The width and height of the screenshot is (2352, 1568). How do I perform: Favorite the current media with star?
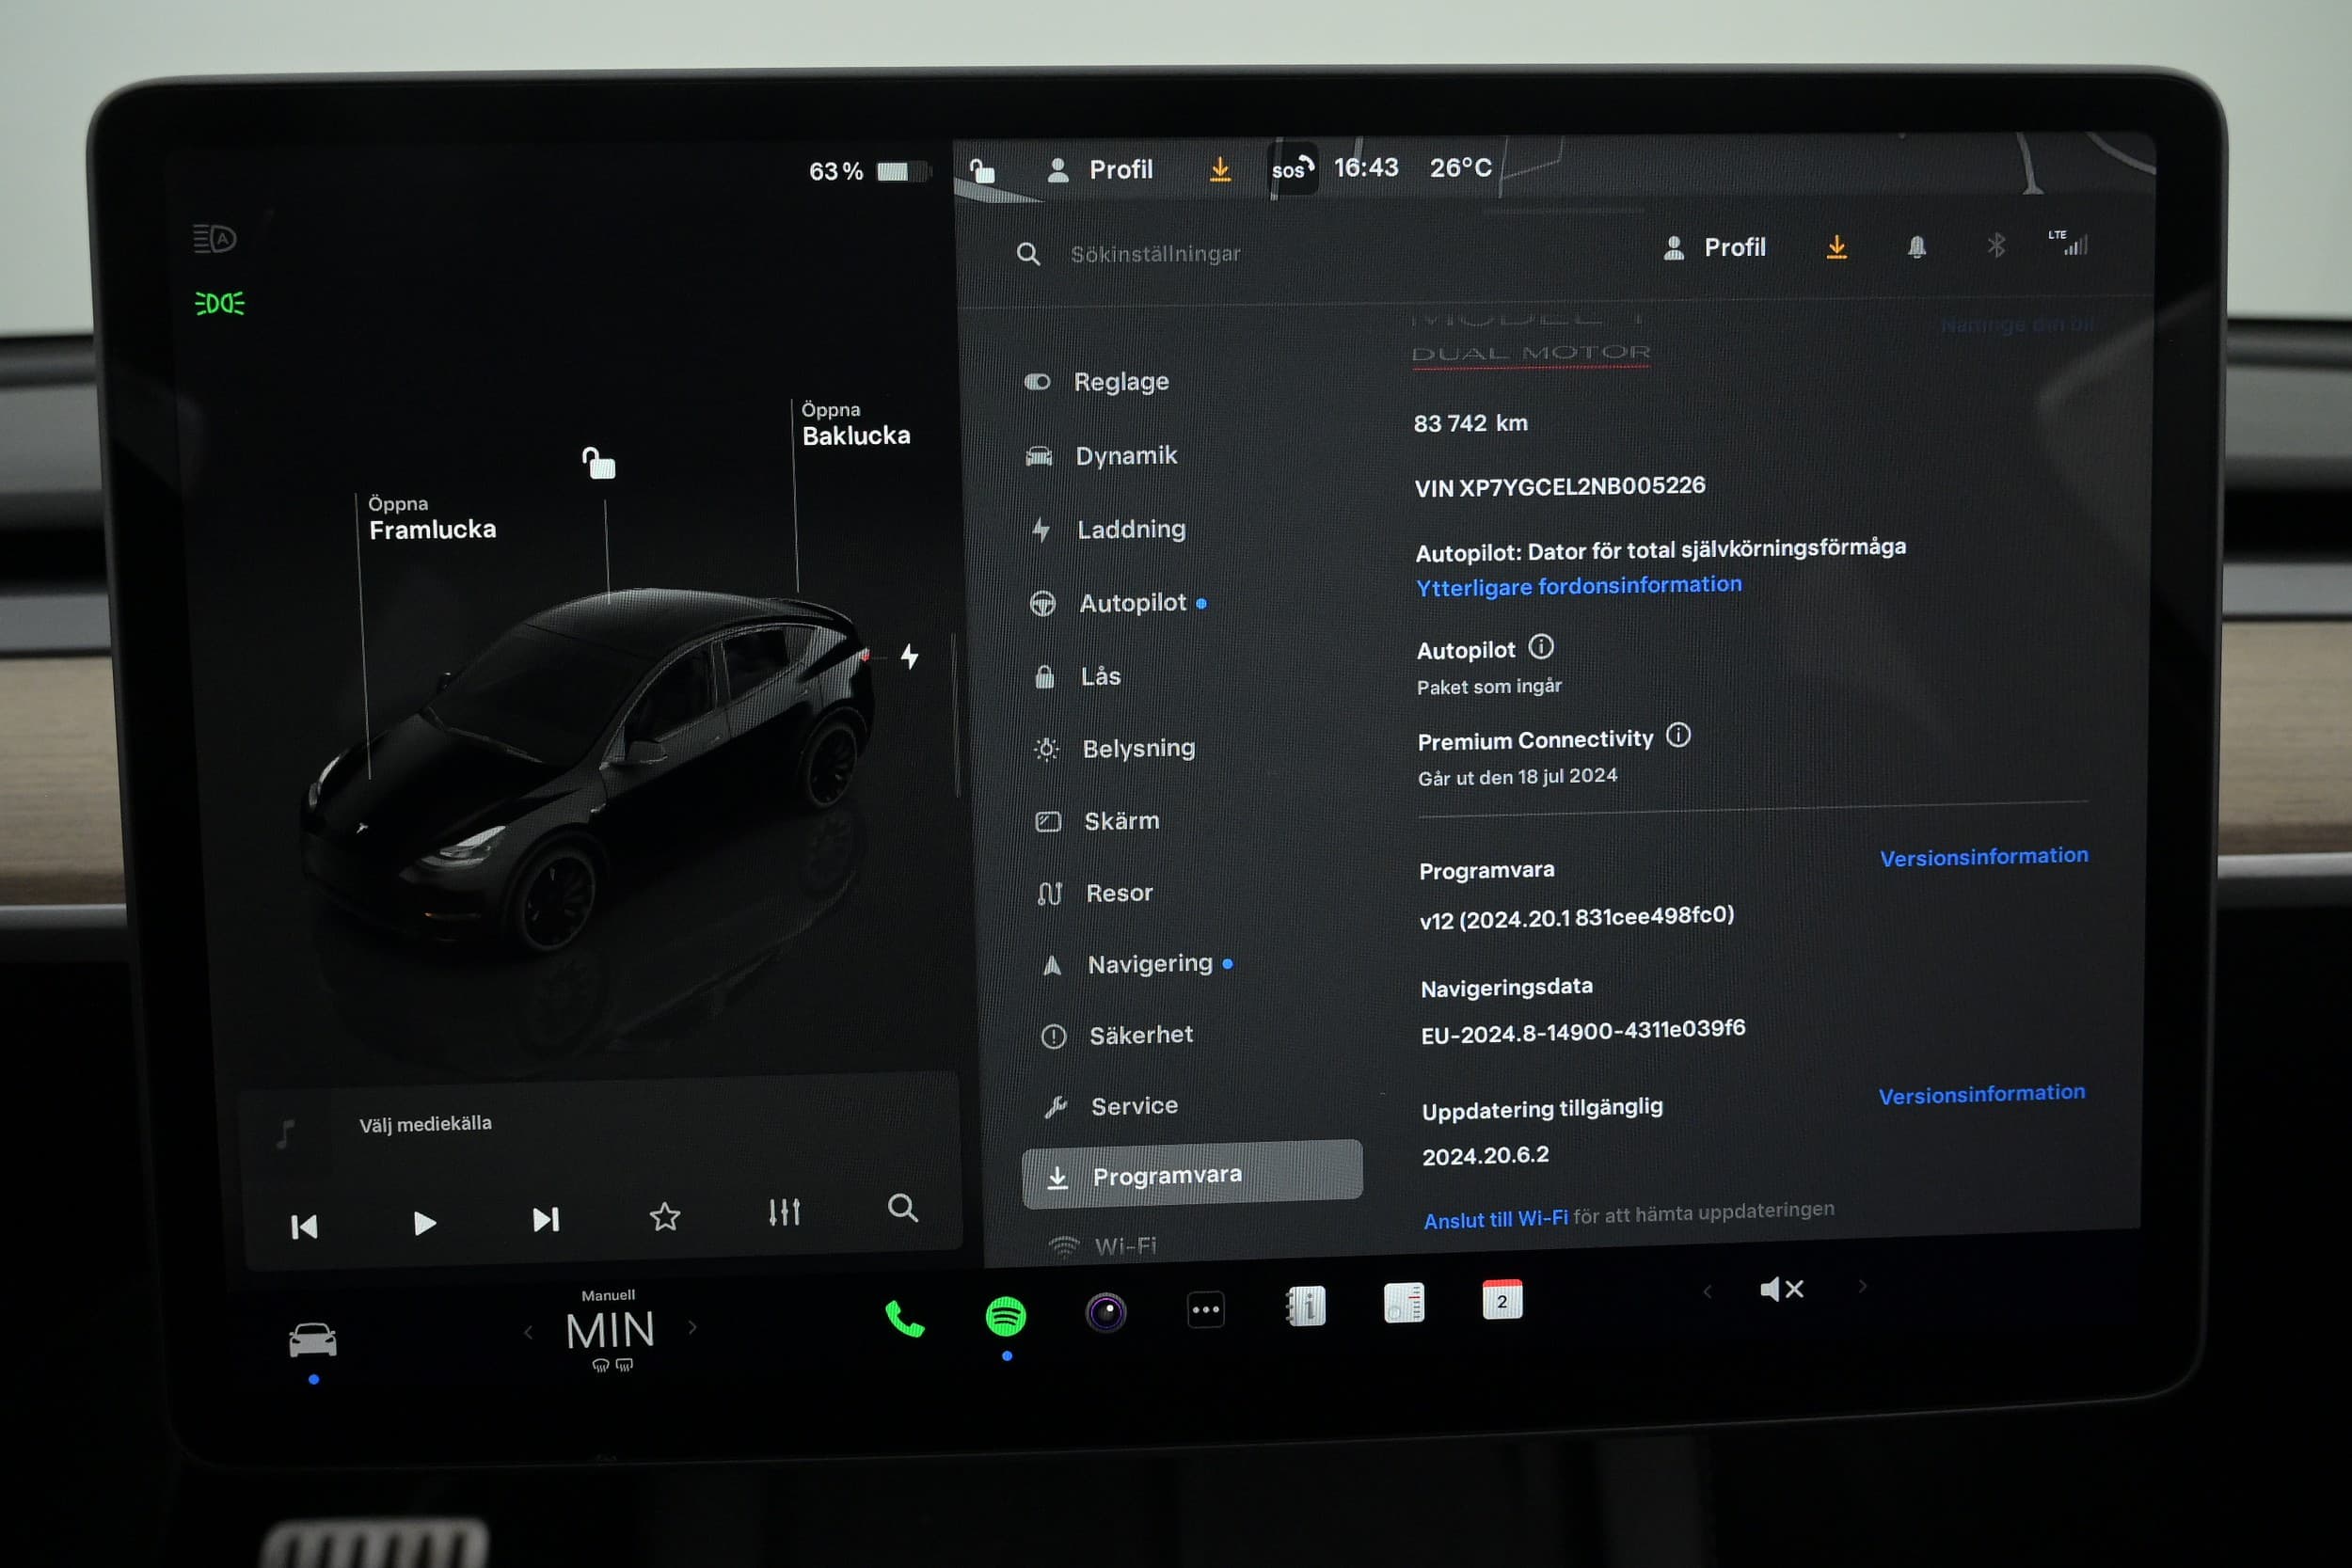pos(665,1216)
